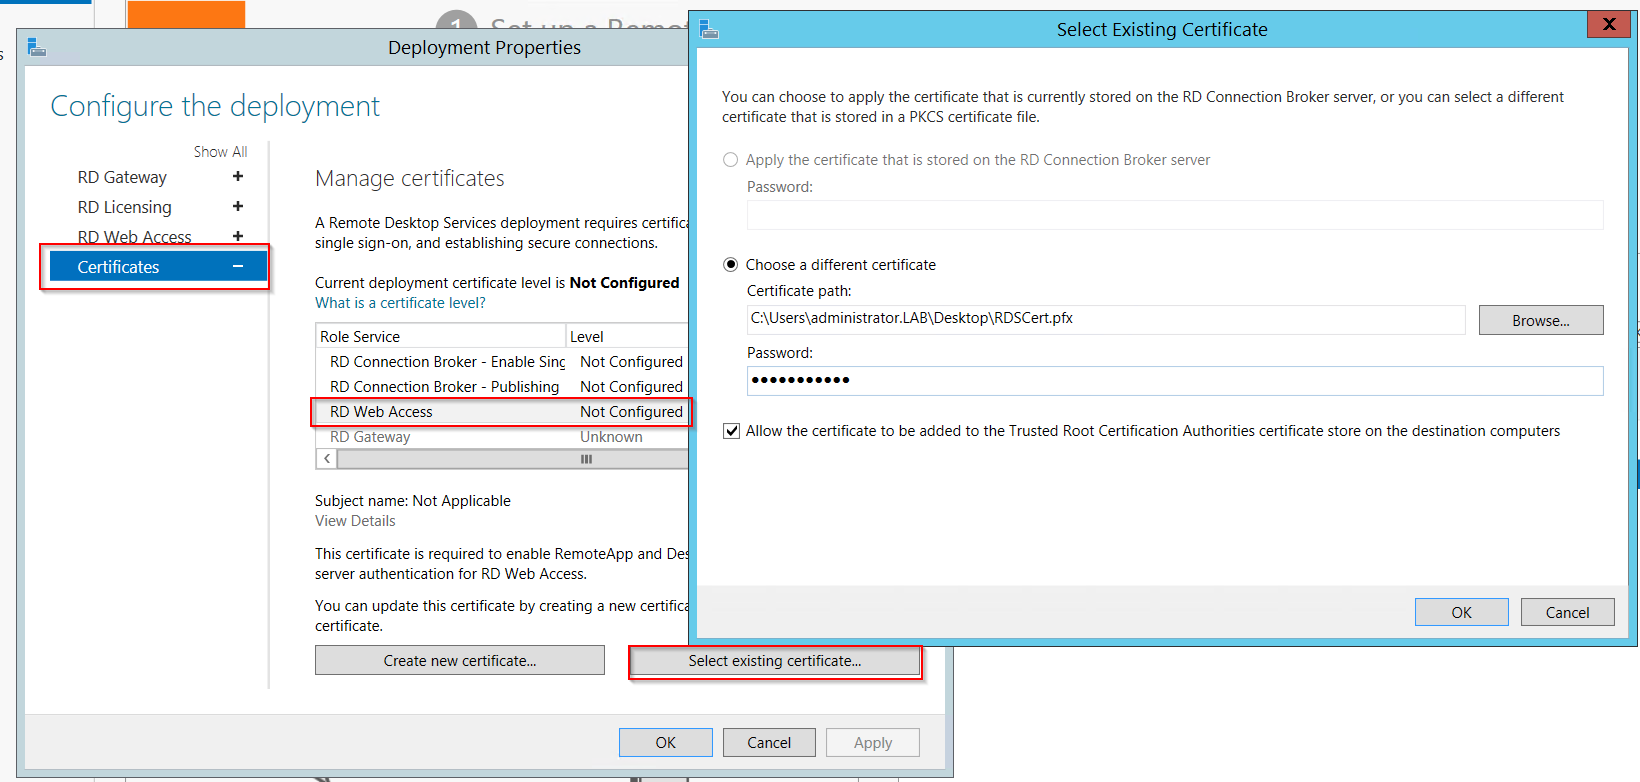Close the Select Existing Certificate dialog

(x=1608, y=25)
